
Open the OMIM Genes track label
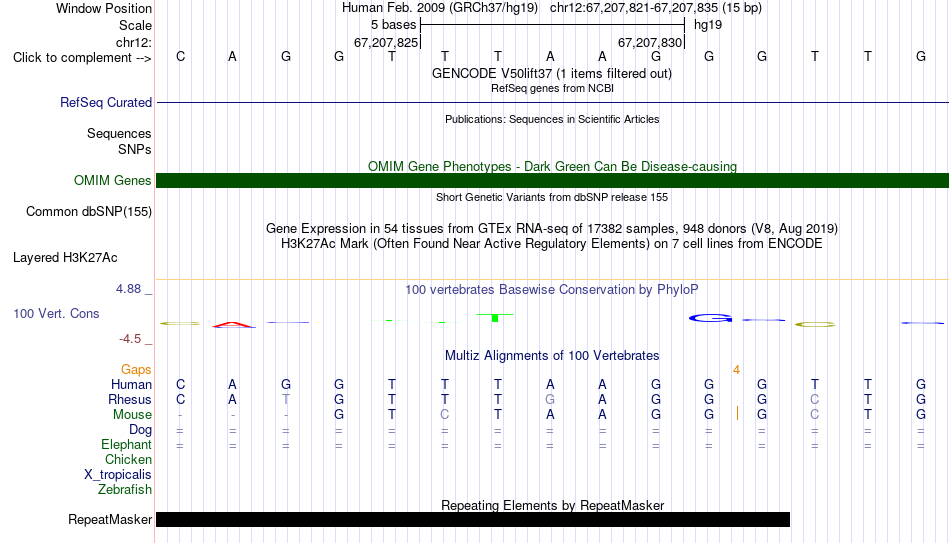112,181
